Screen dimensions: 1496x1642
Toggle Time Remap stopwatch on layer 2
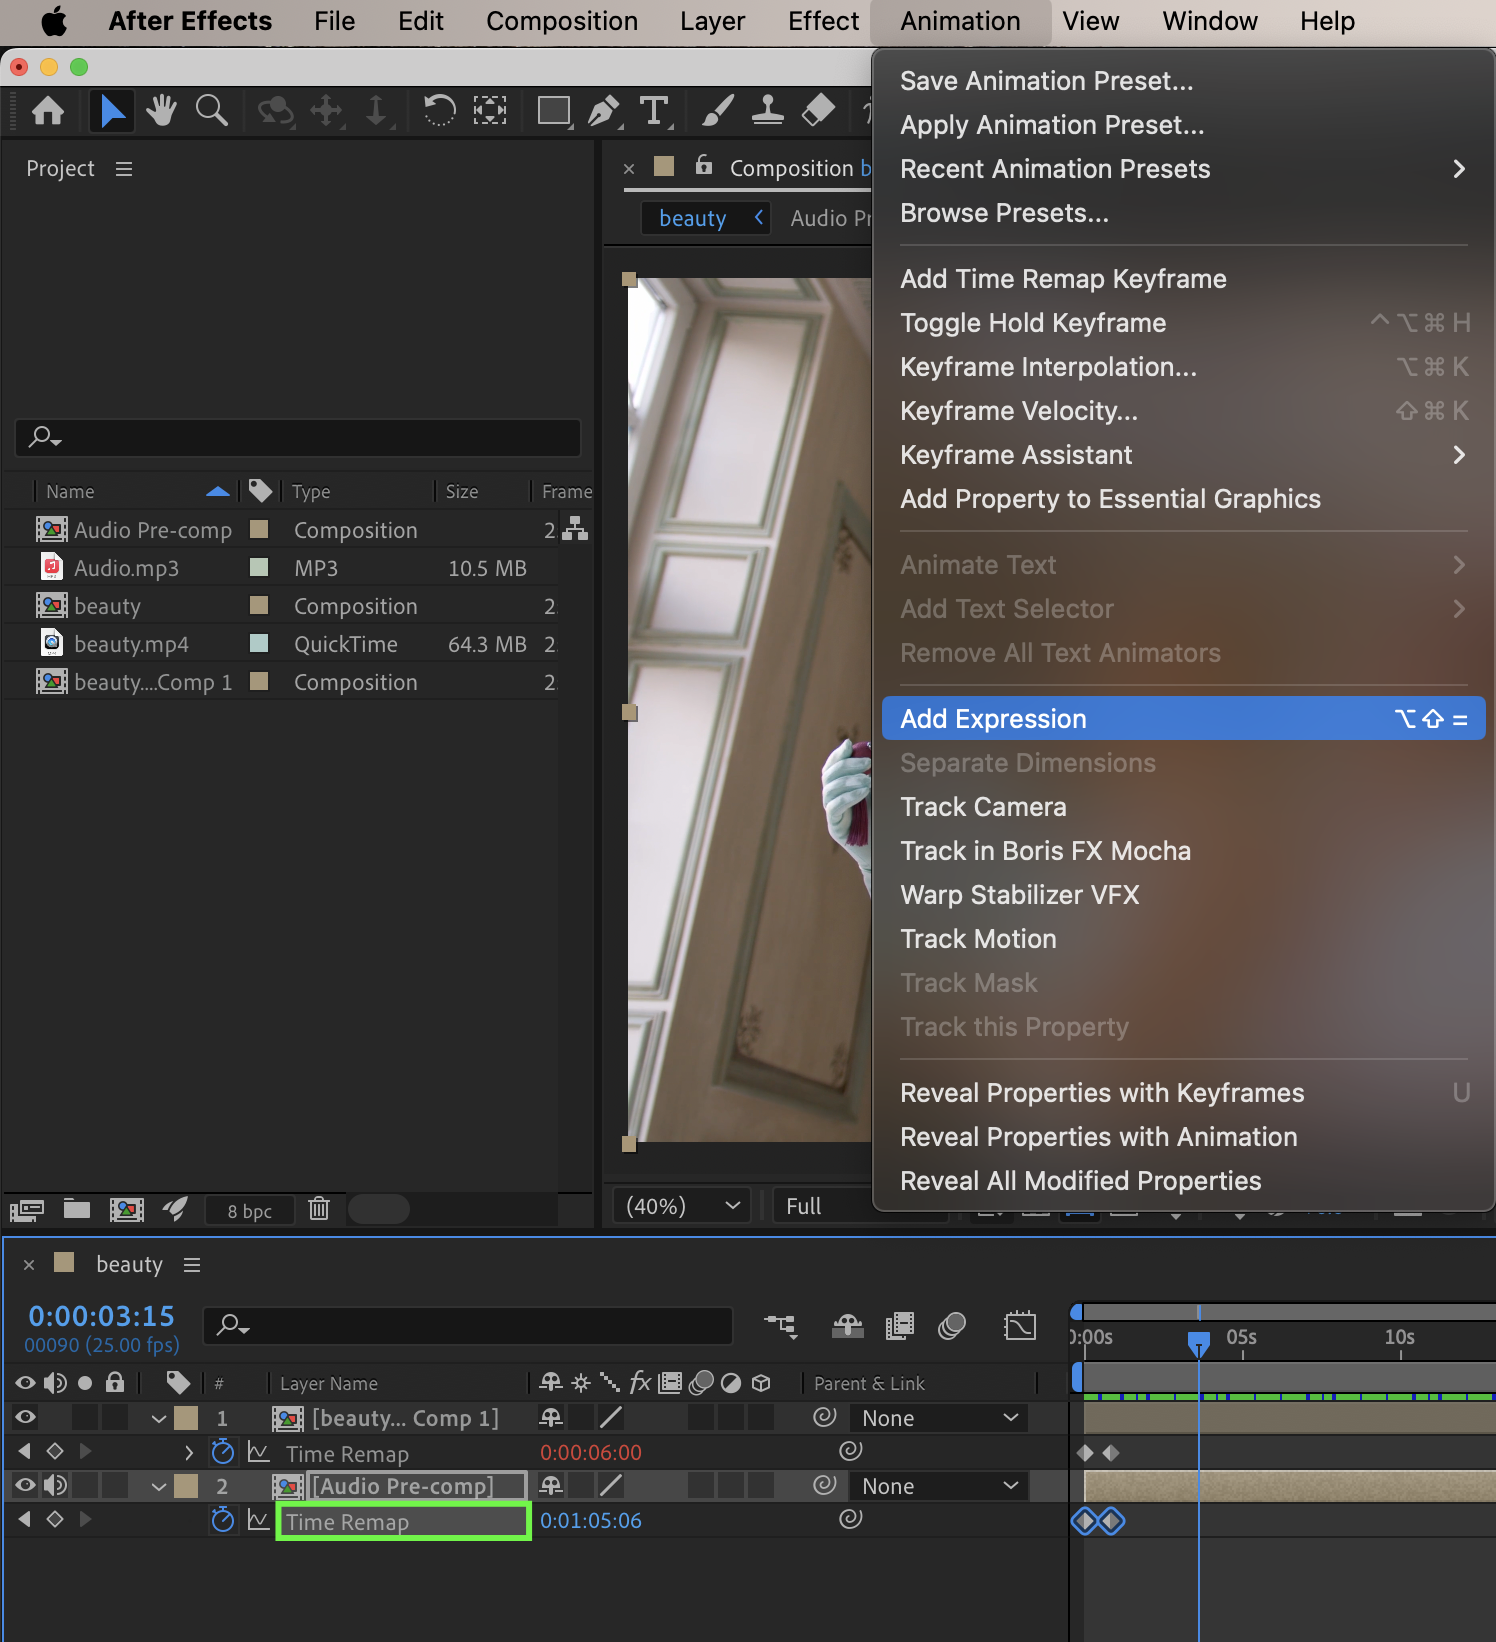coord(223,1521)
